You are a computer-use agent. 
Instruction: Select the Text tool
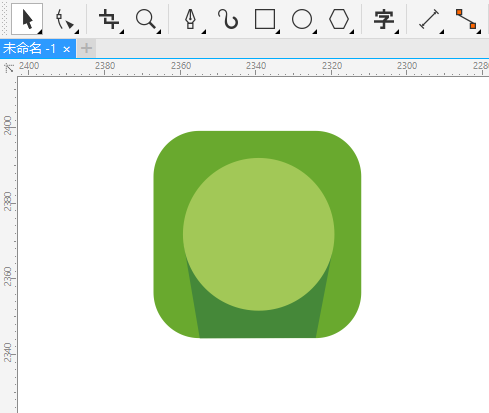pyautogui.click(x=384, y=19)
